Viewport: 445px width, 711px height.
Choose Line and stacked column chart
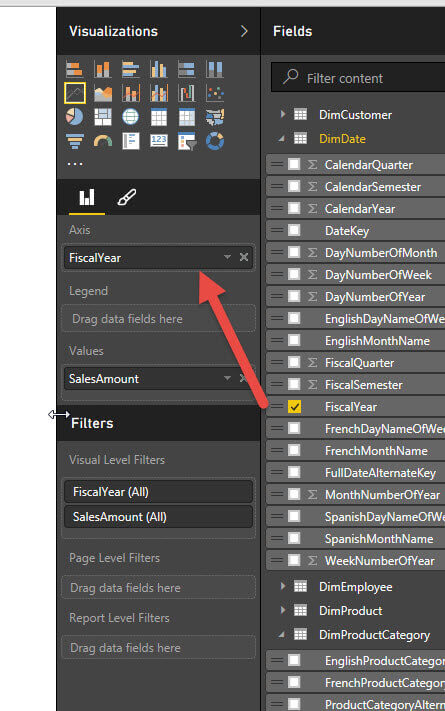pyautogui.click(x=131, y=93)
